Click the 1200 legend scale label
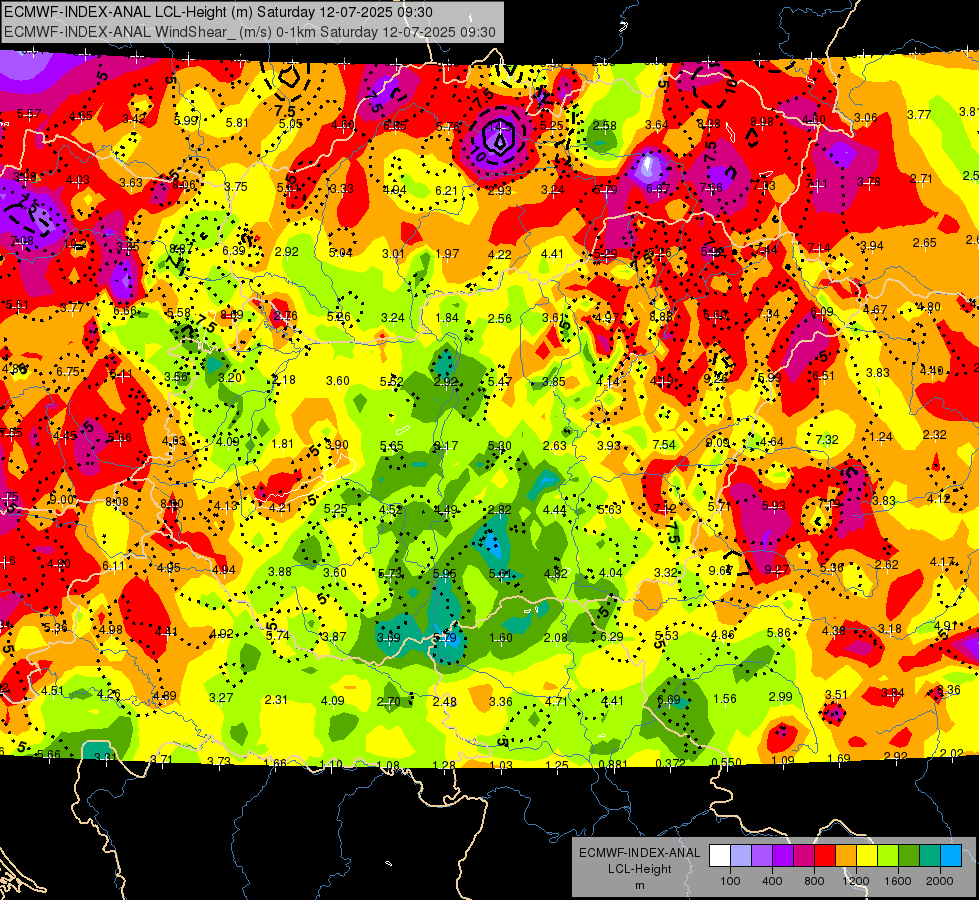 coord(856,881)
